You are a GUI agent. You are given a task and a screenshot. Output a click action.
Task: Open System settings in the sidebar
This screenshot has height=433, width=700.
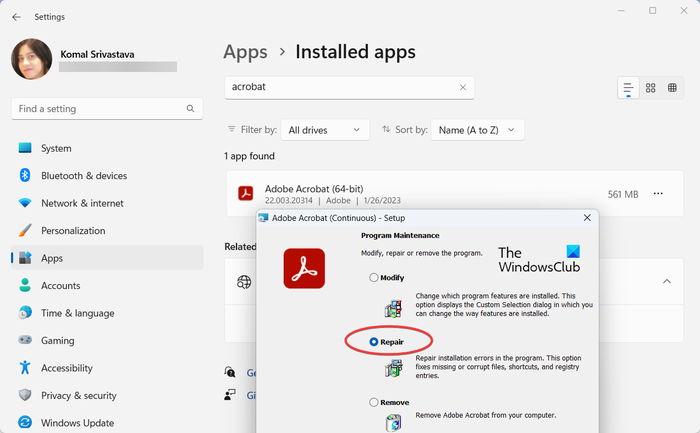click(107, 148)
